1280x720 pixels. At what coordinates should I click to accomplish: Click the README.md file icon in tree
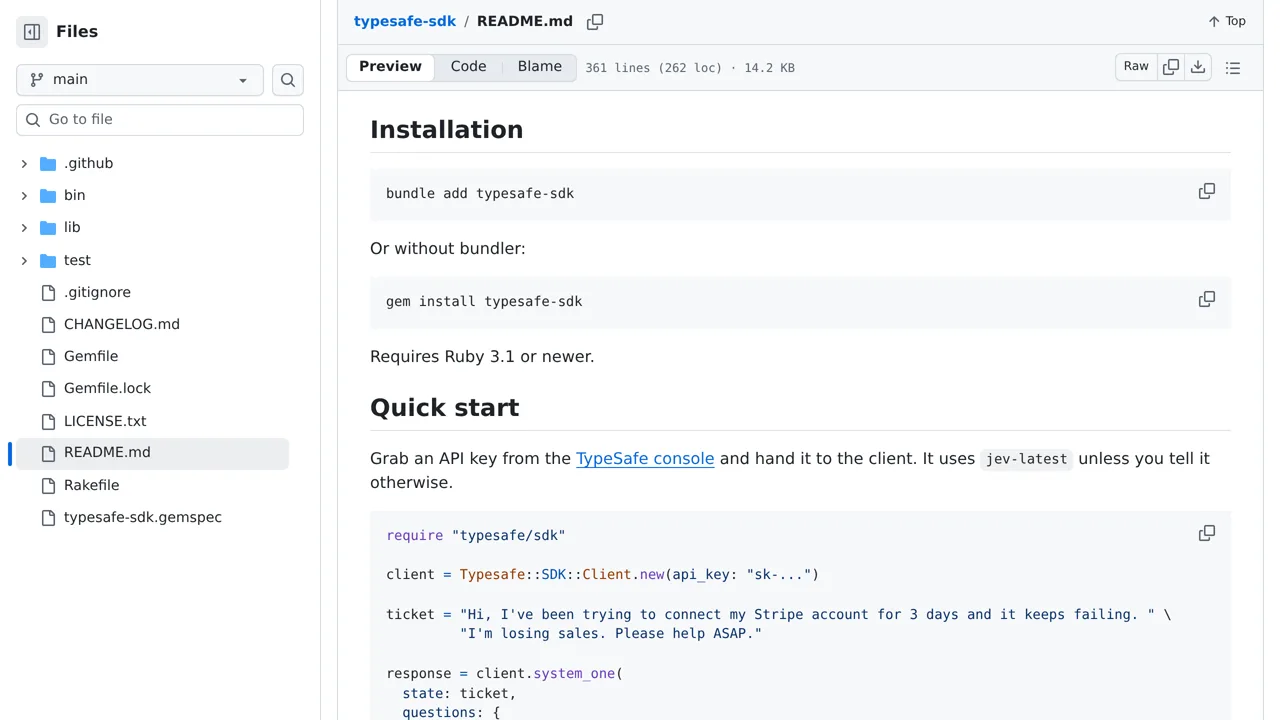coord(48,453)
